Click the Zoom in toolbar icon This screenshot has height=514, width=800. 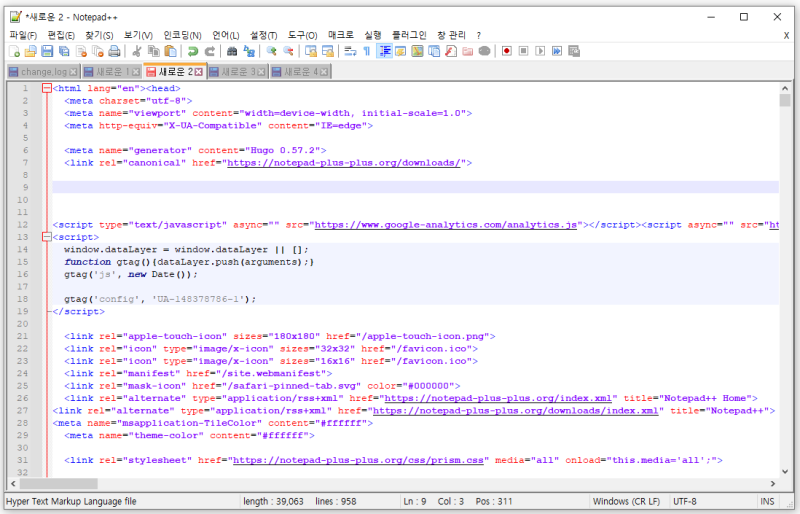point(271,51)
